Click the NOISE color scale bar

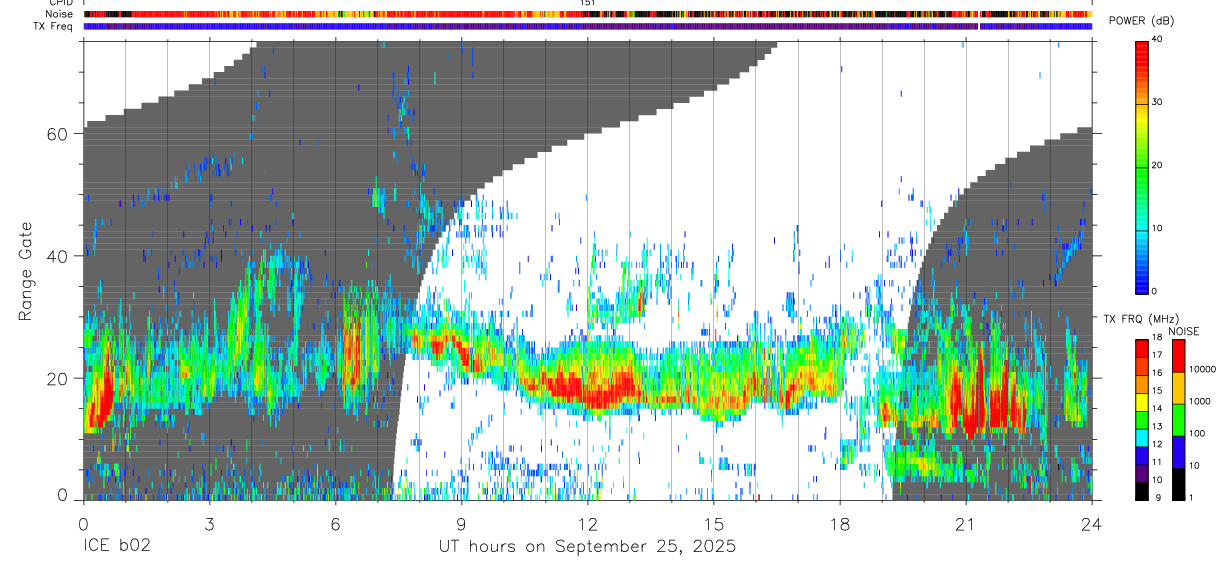(1179, 420)
